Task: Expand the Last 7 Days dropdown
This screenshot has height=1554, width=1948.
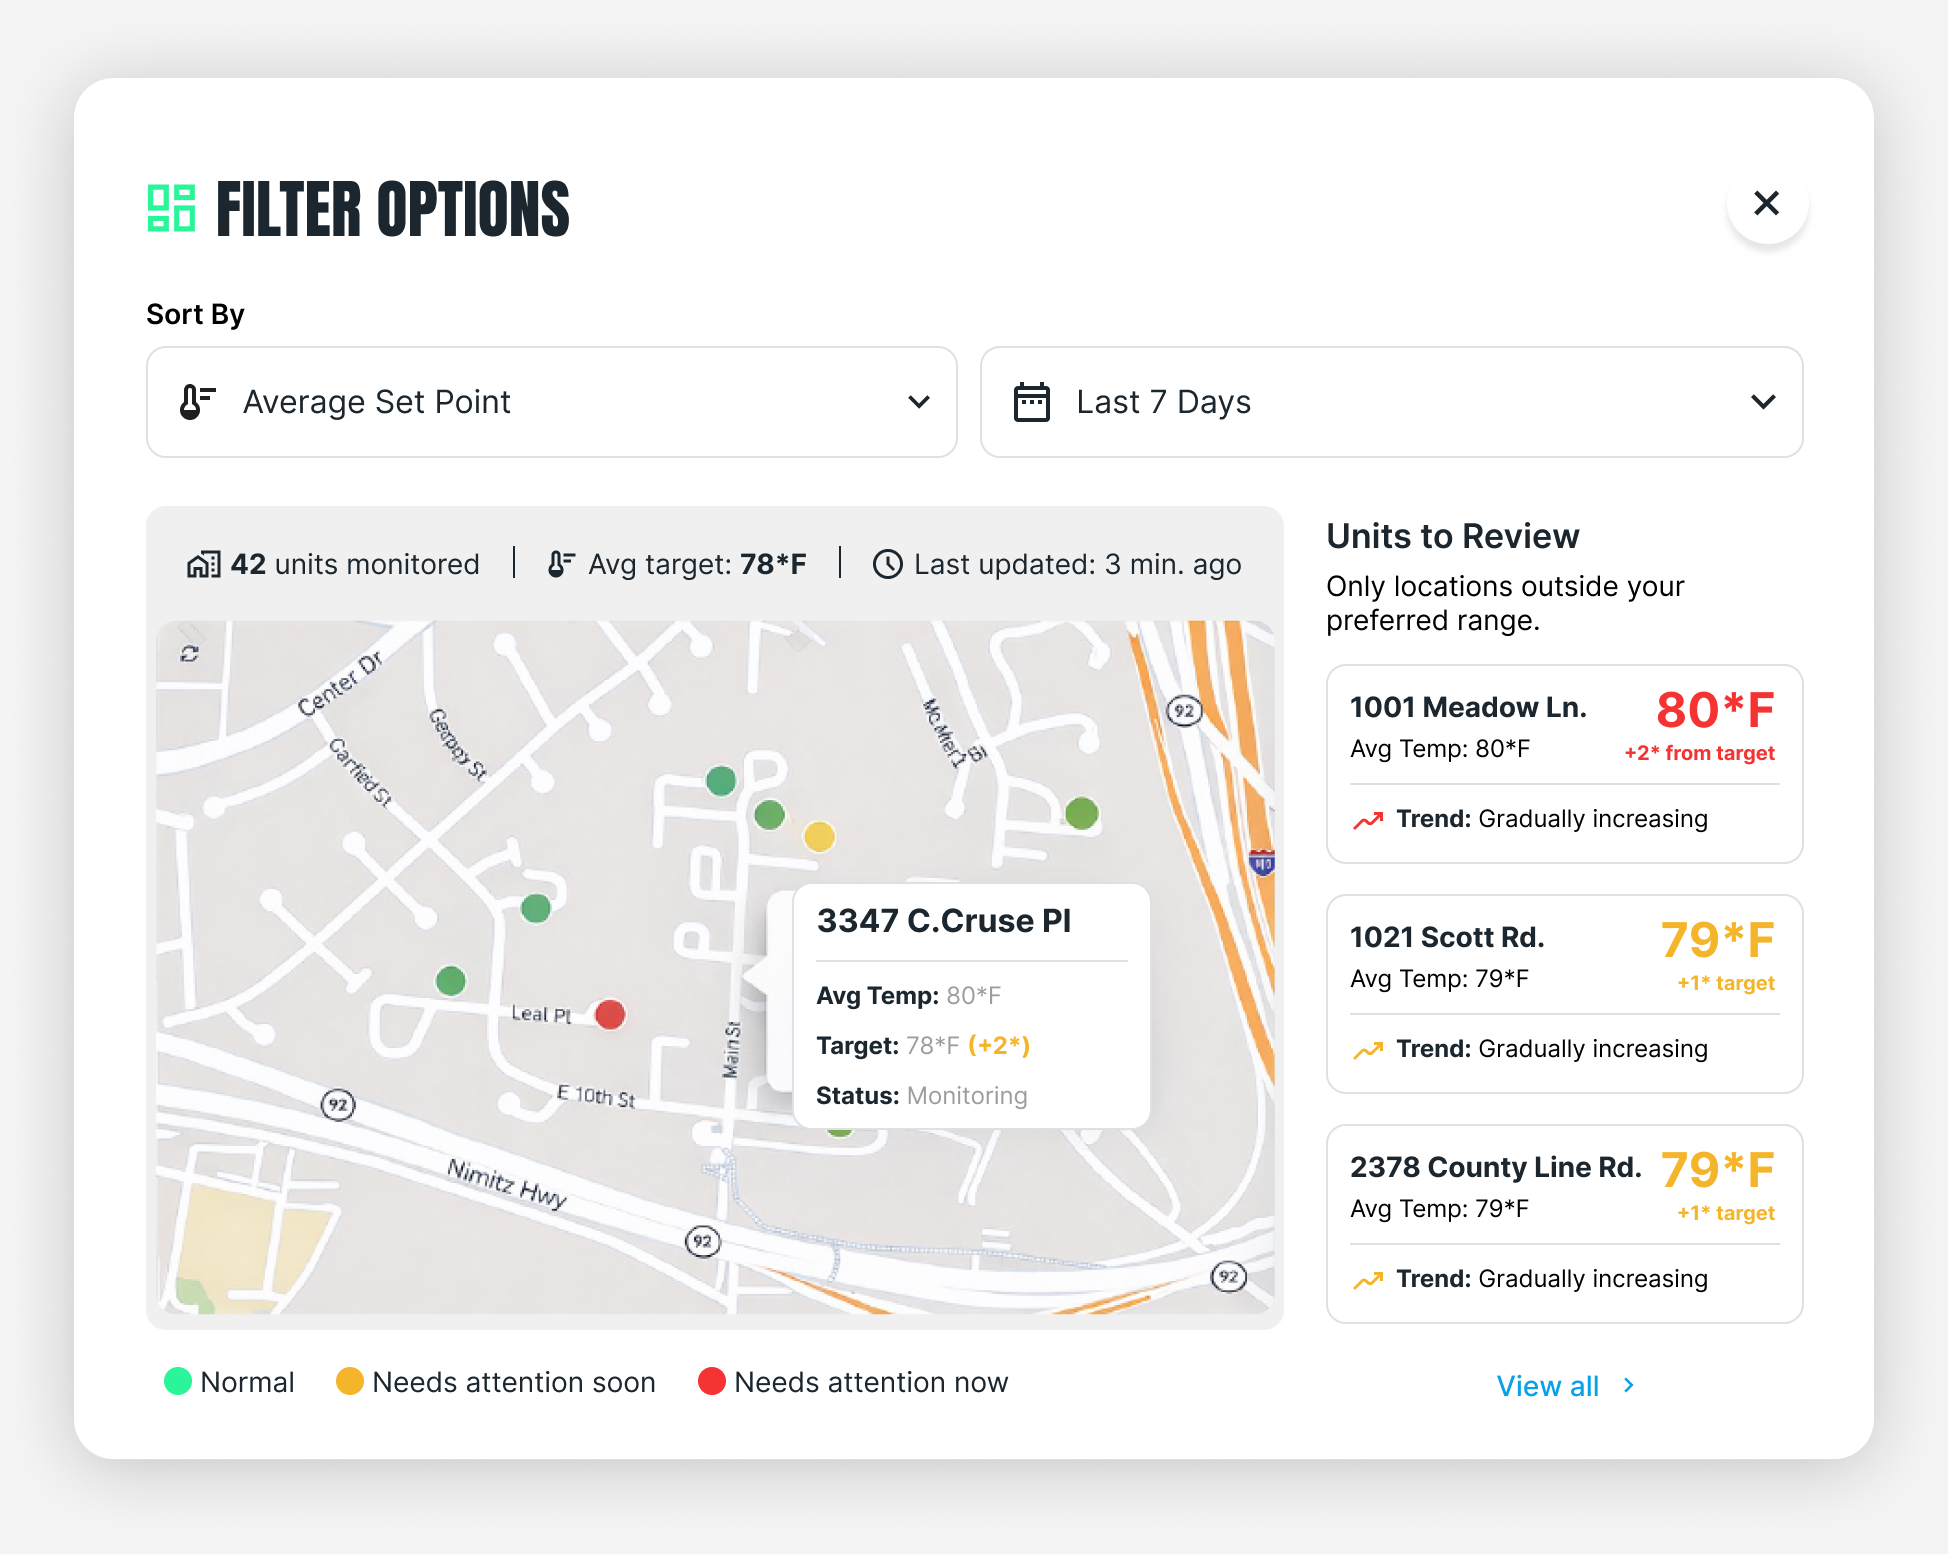Action: (x=1391, y=402)
